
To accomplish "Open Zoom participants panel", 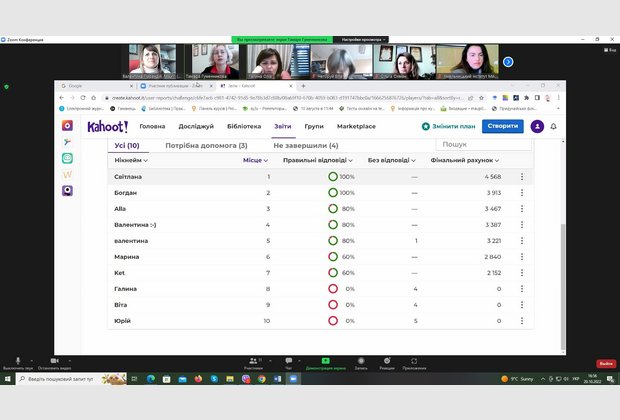I will [253, 362].
